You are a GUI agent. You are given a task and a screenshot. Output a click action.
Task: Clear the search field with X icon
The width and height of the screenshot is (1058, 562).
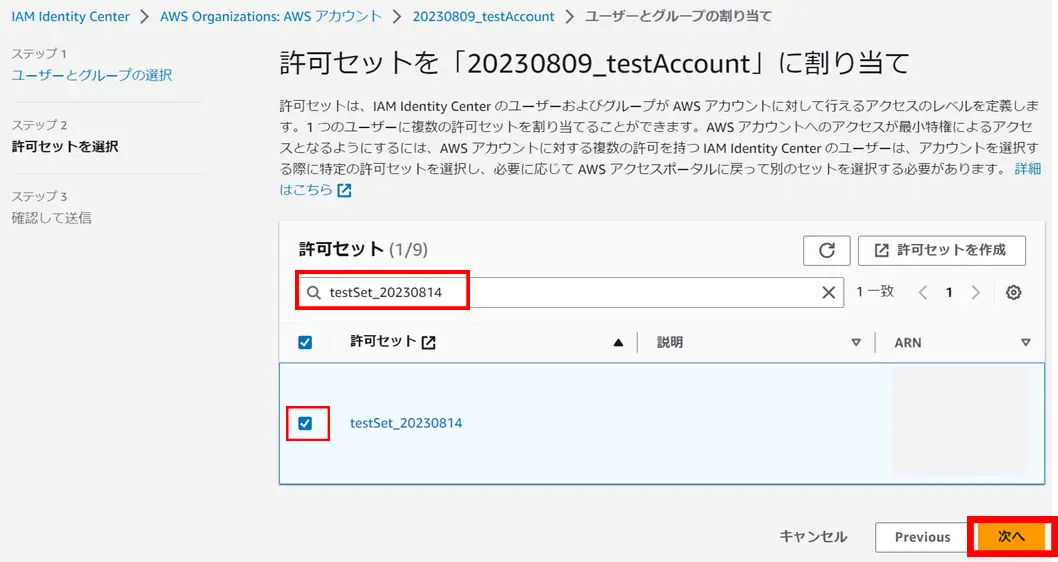(828, 292)
